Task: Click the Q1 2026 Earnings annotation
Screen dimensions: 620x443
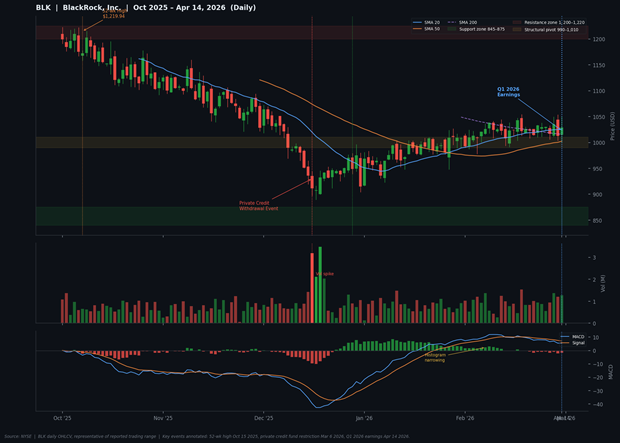Action: 508,92
